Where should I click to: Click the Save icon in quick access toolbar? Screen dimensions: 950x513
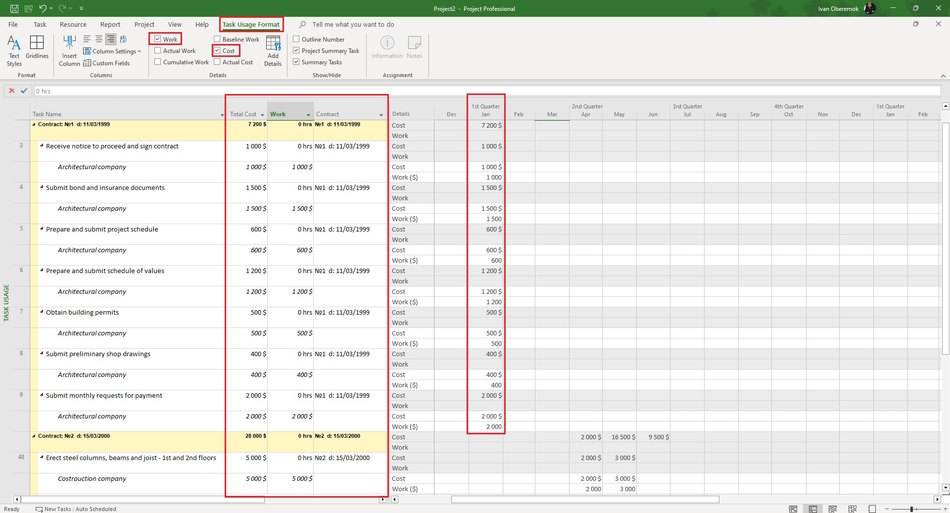click(13, 8)
